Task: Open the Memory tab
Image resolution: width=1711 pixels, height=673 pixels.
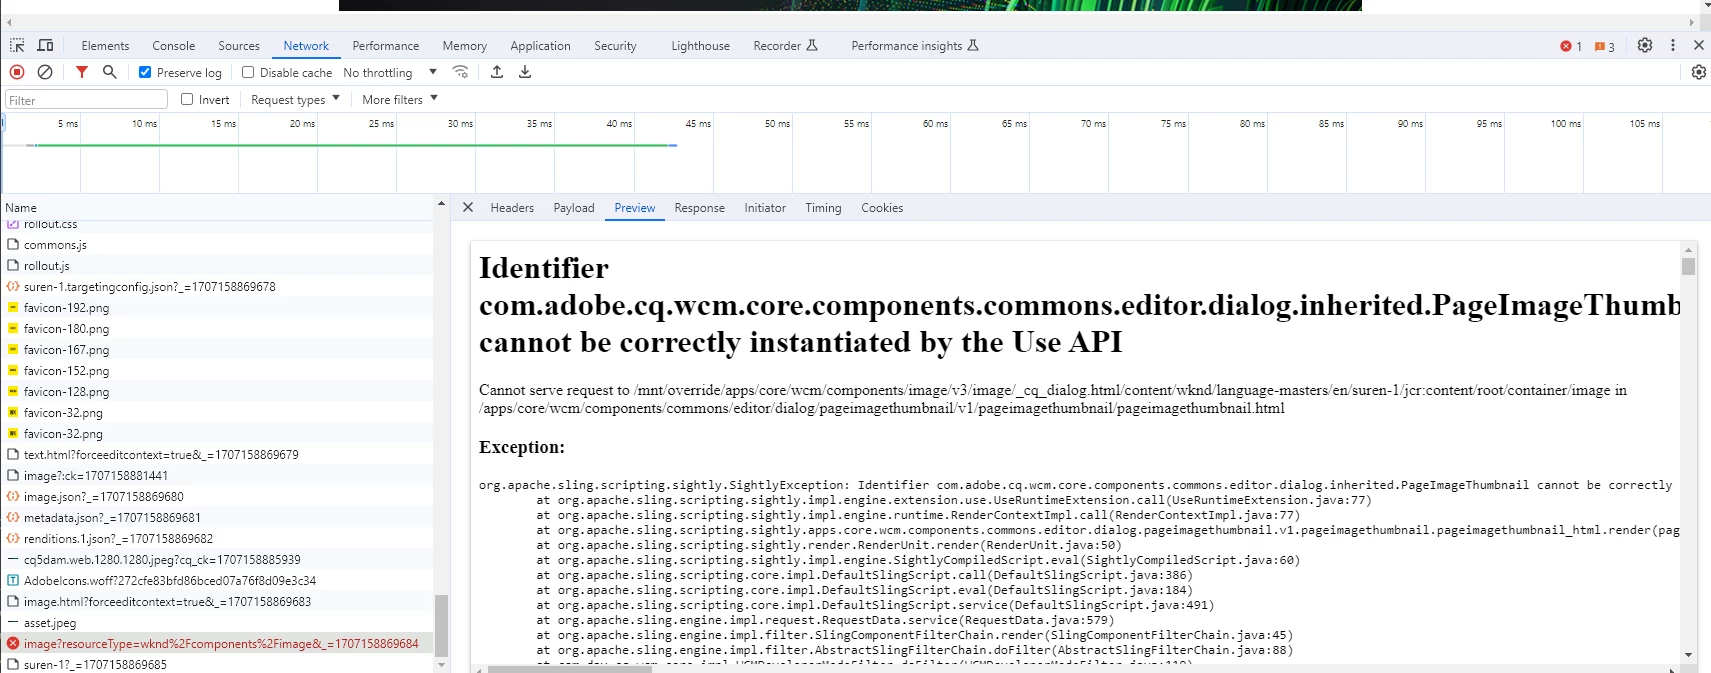Action: pos(465,46)
